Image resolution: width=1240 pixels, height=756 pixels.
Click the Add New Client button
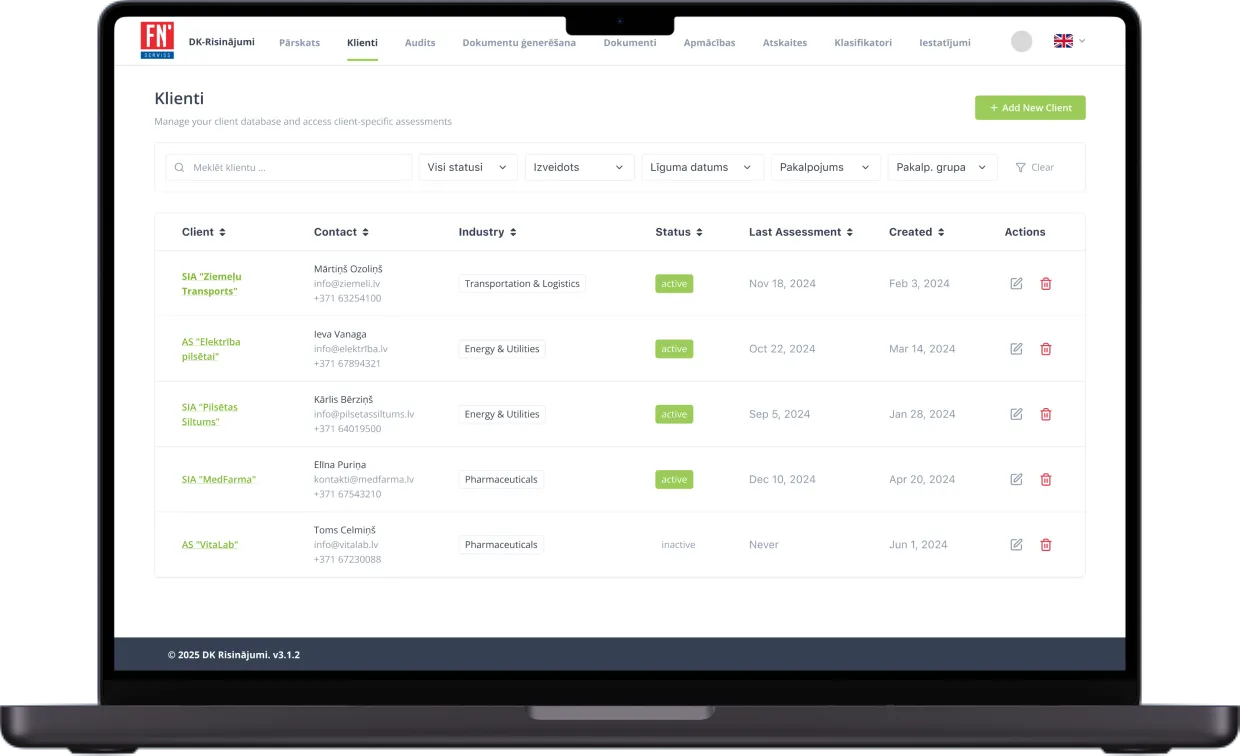click(x=1030, y=108)
